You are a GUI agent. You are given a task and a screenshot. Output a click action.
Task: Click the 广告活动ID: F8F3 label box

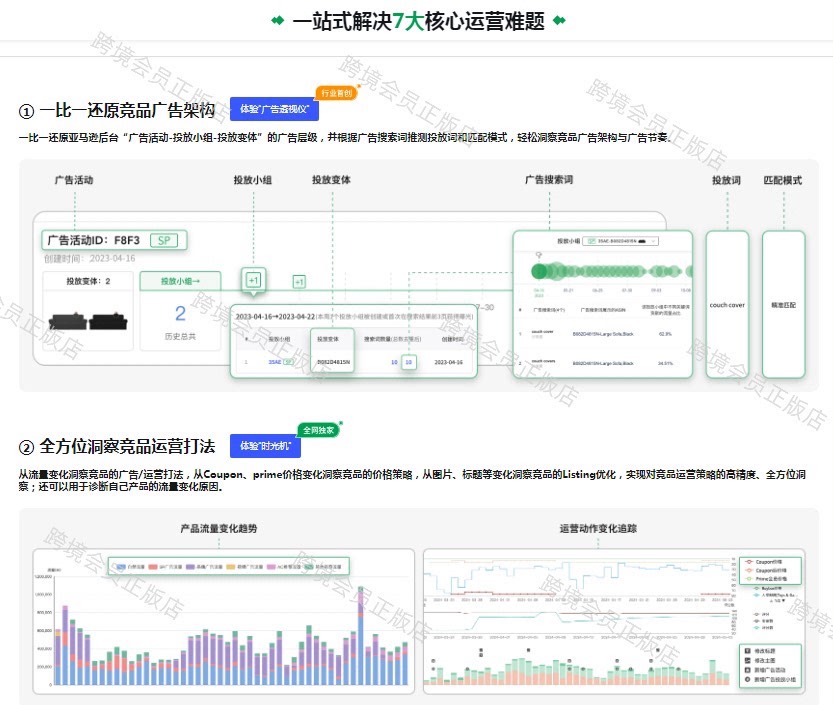coord(115,240)
